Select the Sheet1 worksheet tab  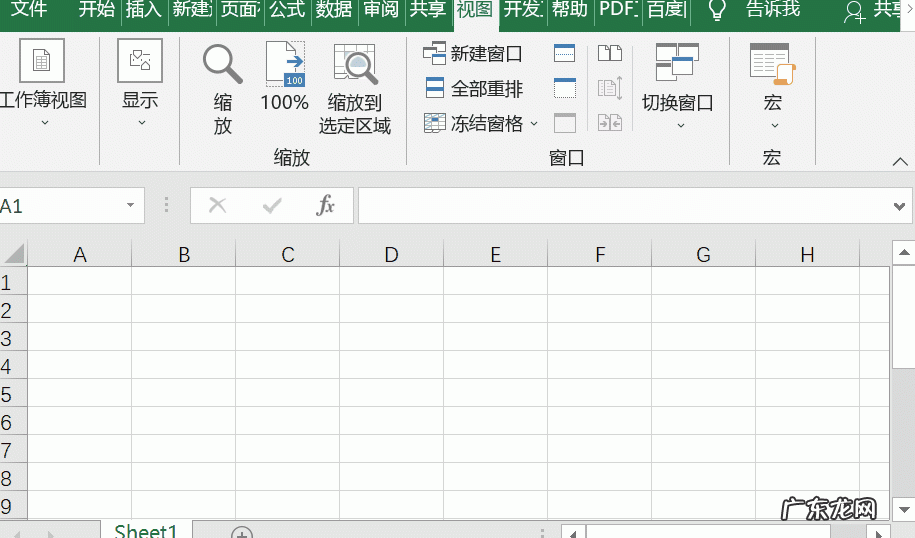tap(146, 530)
